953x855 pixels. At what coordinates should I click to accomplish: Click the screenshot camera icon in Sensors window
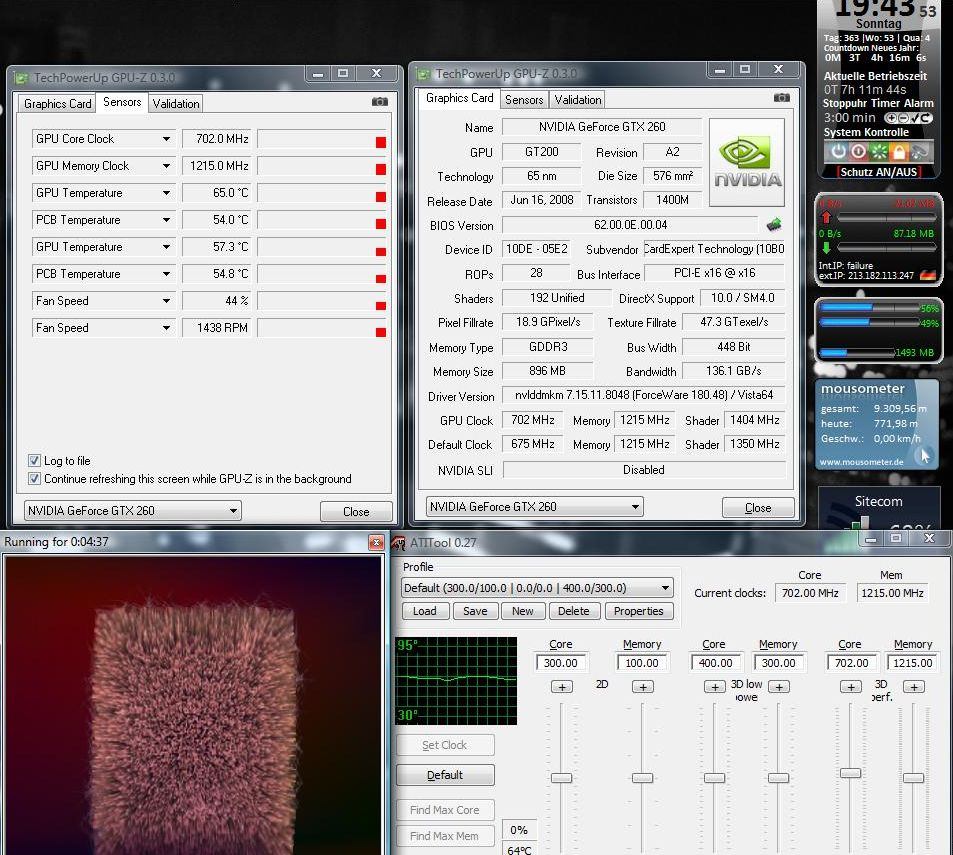(x=380, y=101)
